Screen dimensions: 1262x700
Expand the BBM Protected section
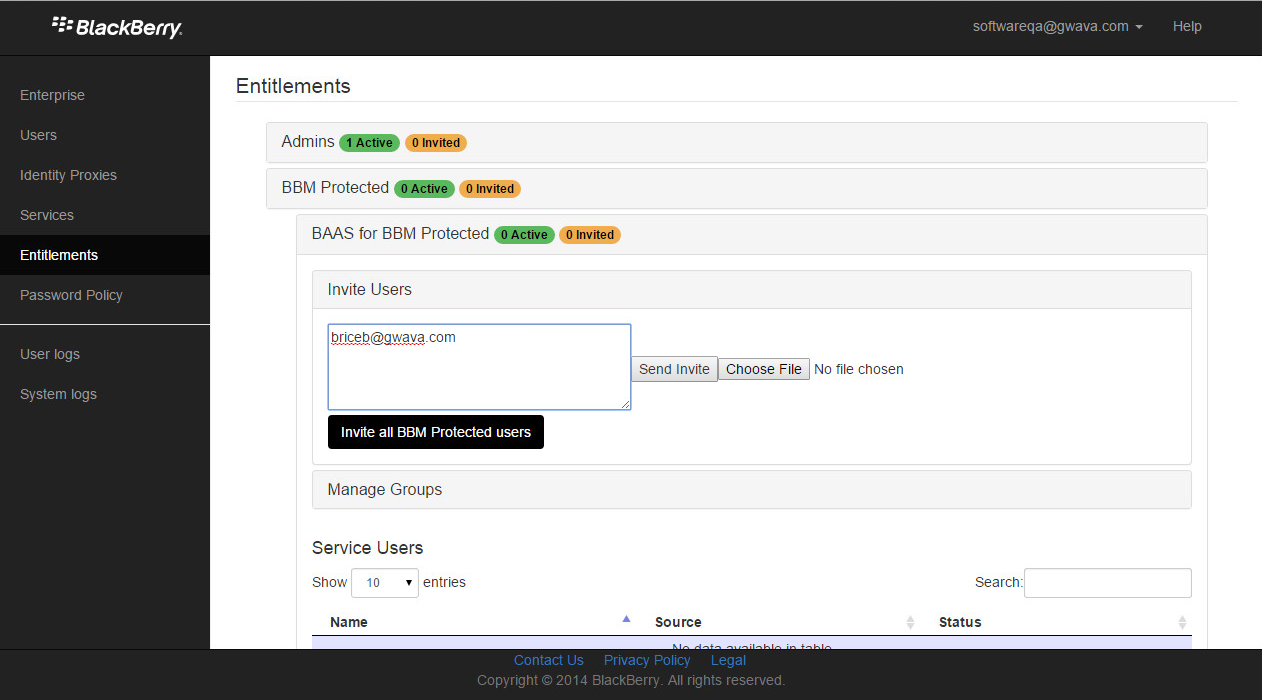(x=335, y=188)
